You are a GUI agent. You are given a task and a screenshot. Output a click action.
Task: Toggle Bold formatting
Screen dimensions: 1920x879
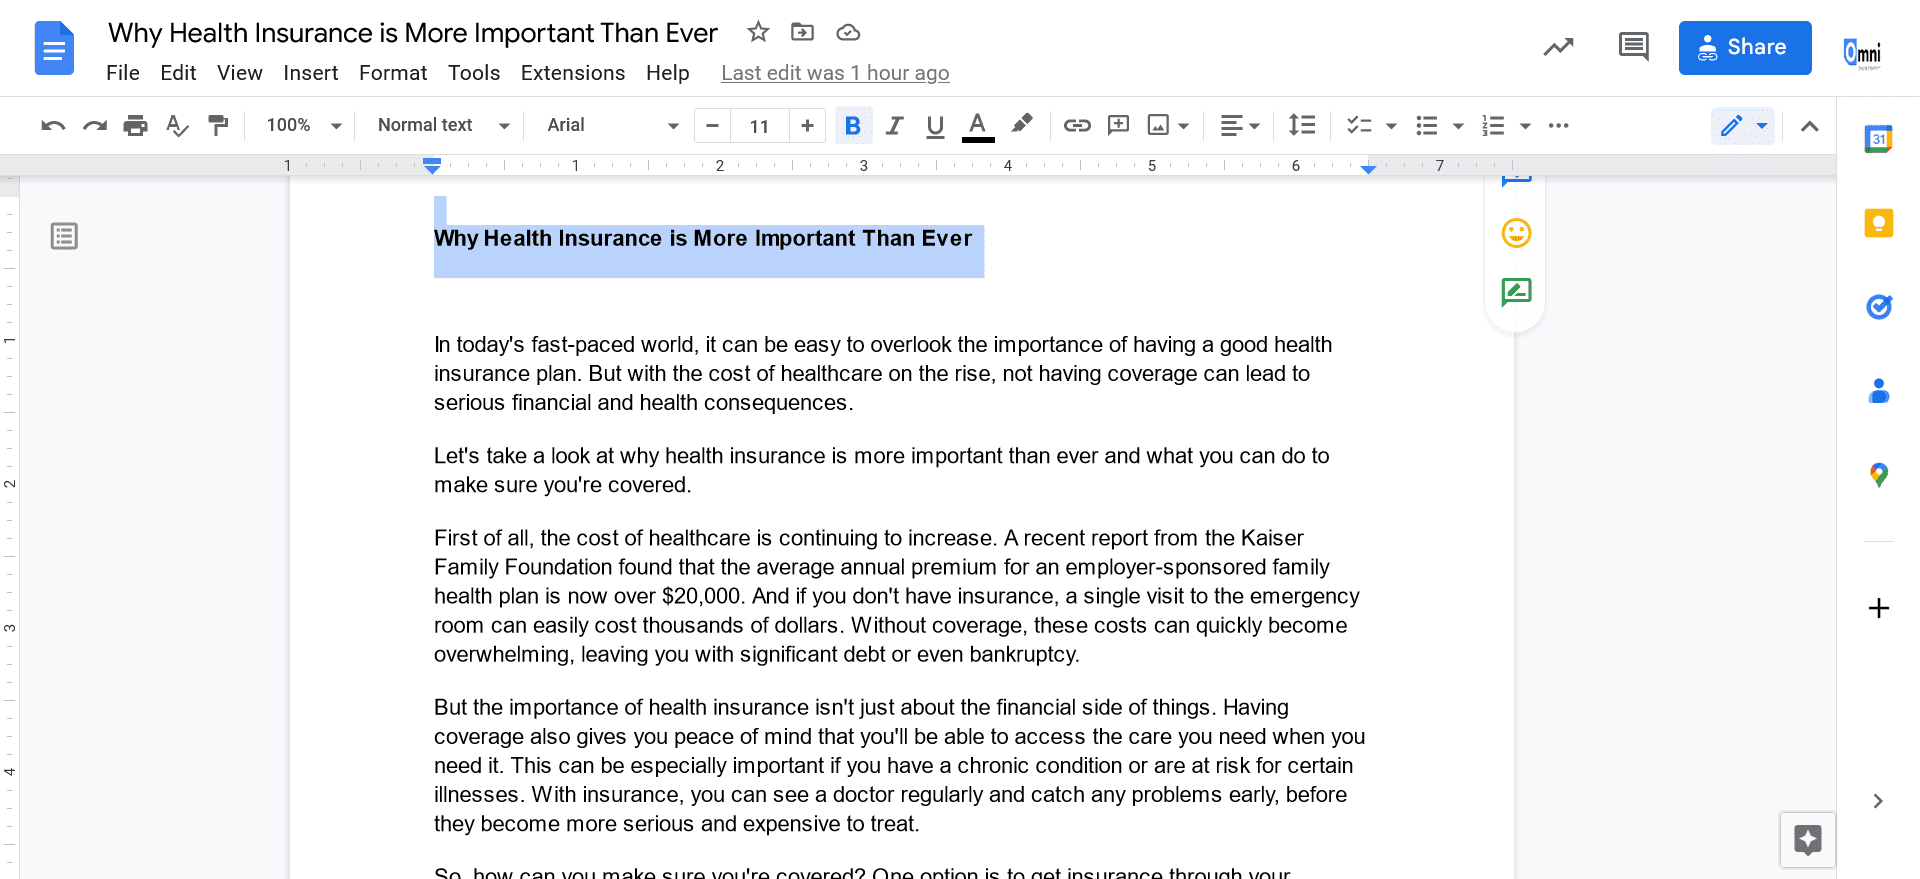click(852, 125)
